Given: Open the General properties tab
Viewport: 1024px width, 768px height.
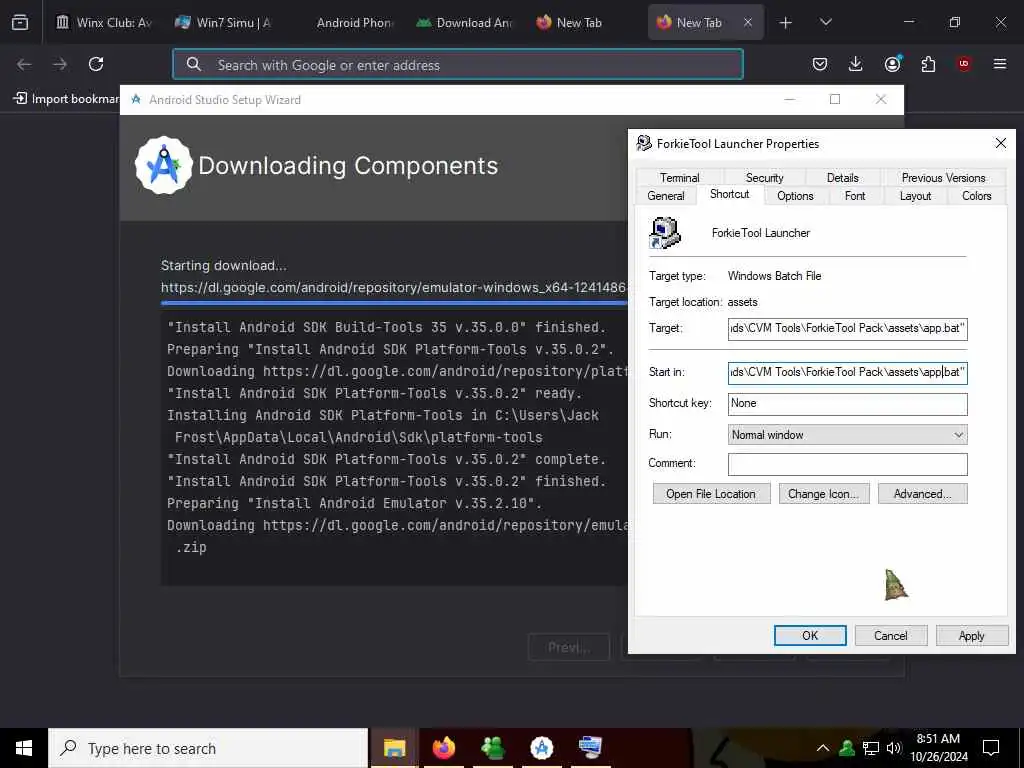Looking at the screenshot, I should pyautogui.click(x=665, y=196).
